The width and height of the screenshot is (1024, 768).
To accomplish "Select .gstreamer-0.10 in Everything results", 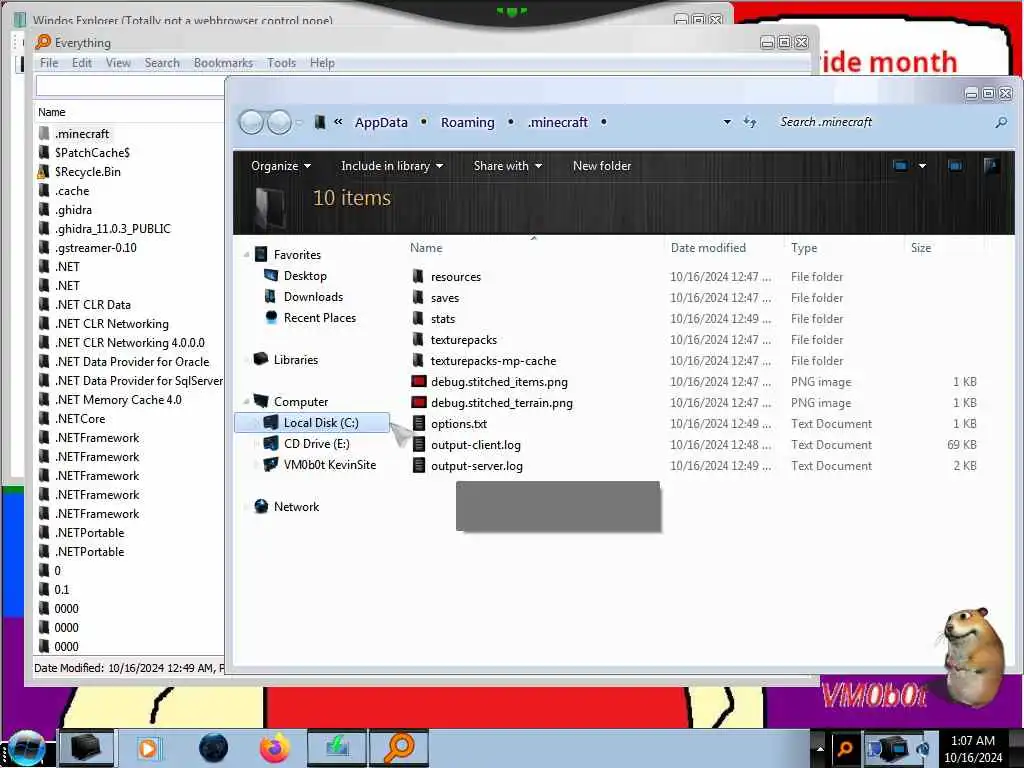I will pyautogui.click(x=95, y=248).
